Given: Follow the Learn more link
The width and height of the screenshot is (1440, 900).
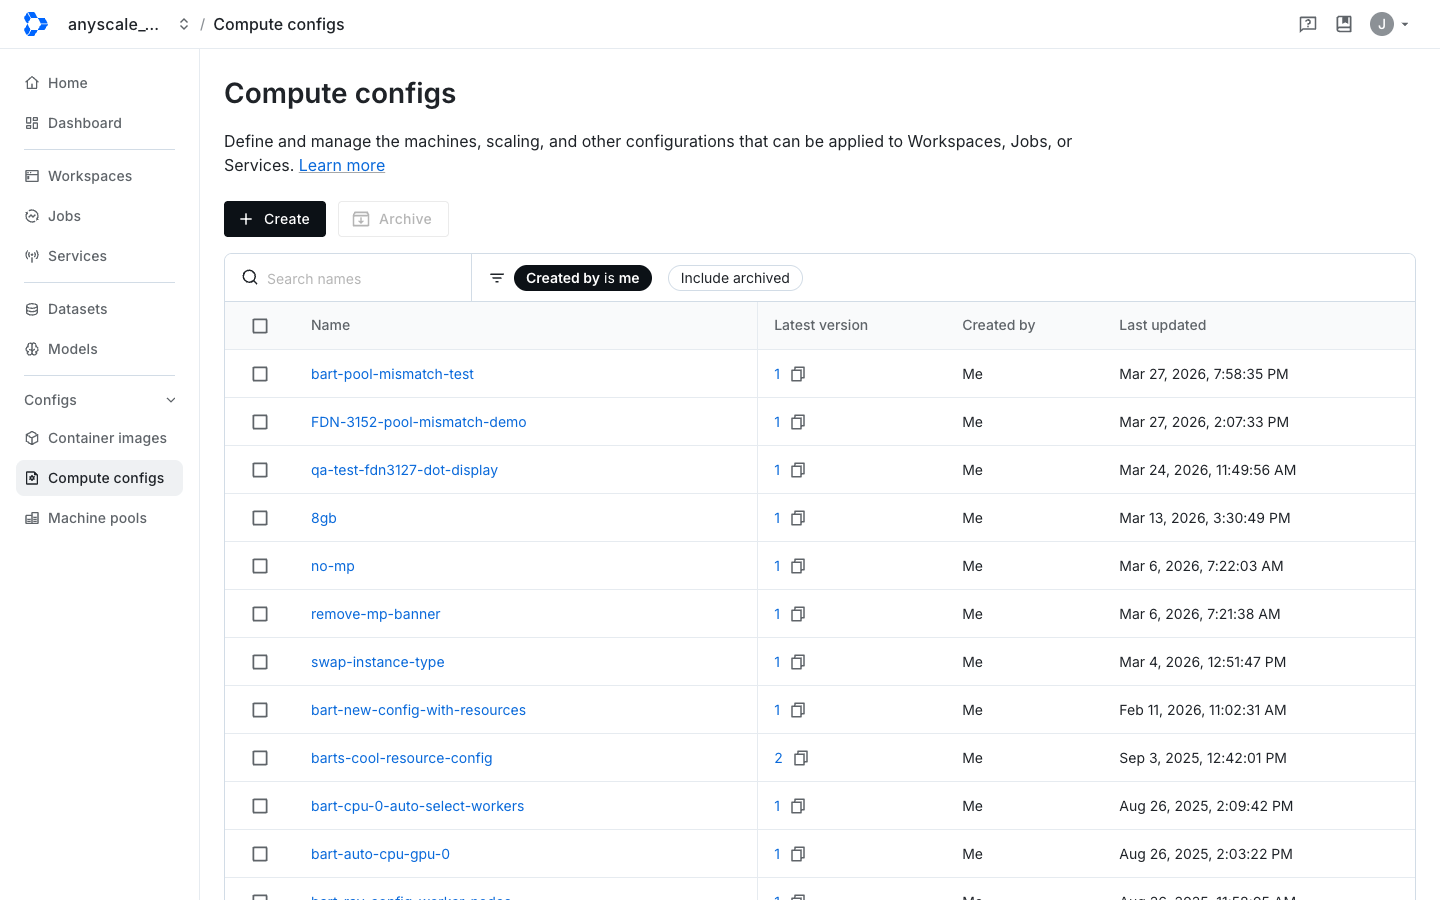Looking at the screenshot, I should pos(342,165).
